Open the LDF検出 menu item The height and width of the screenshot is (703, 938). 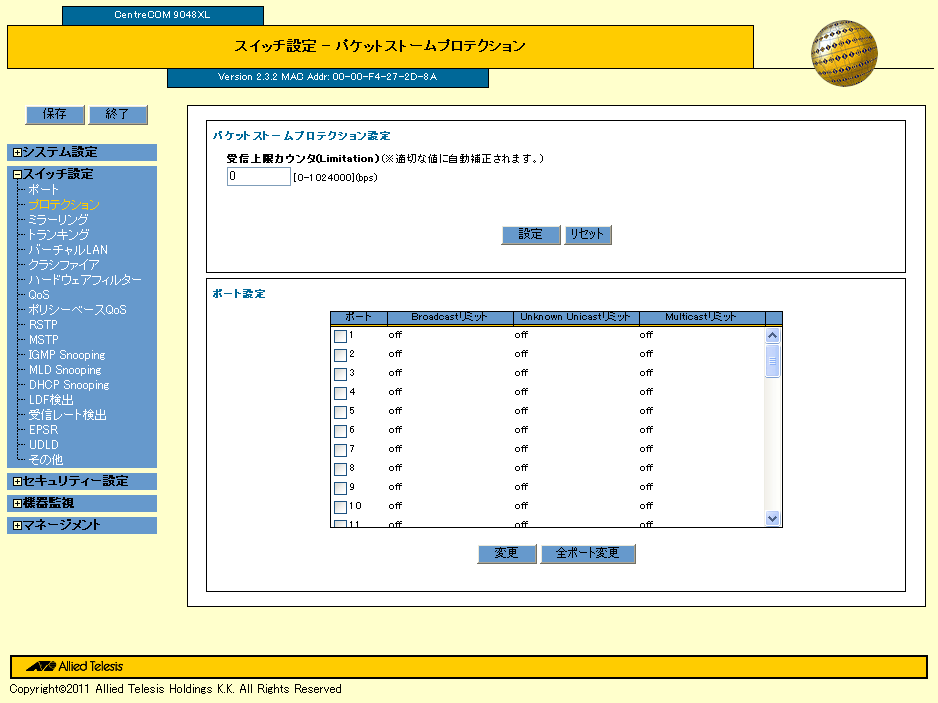click(51, 400)
